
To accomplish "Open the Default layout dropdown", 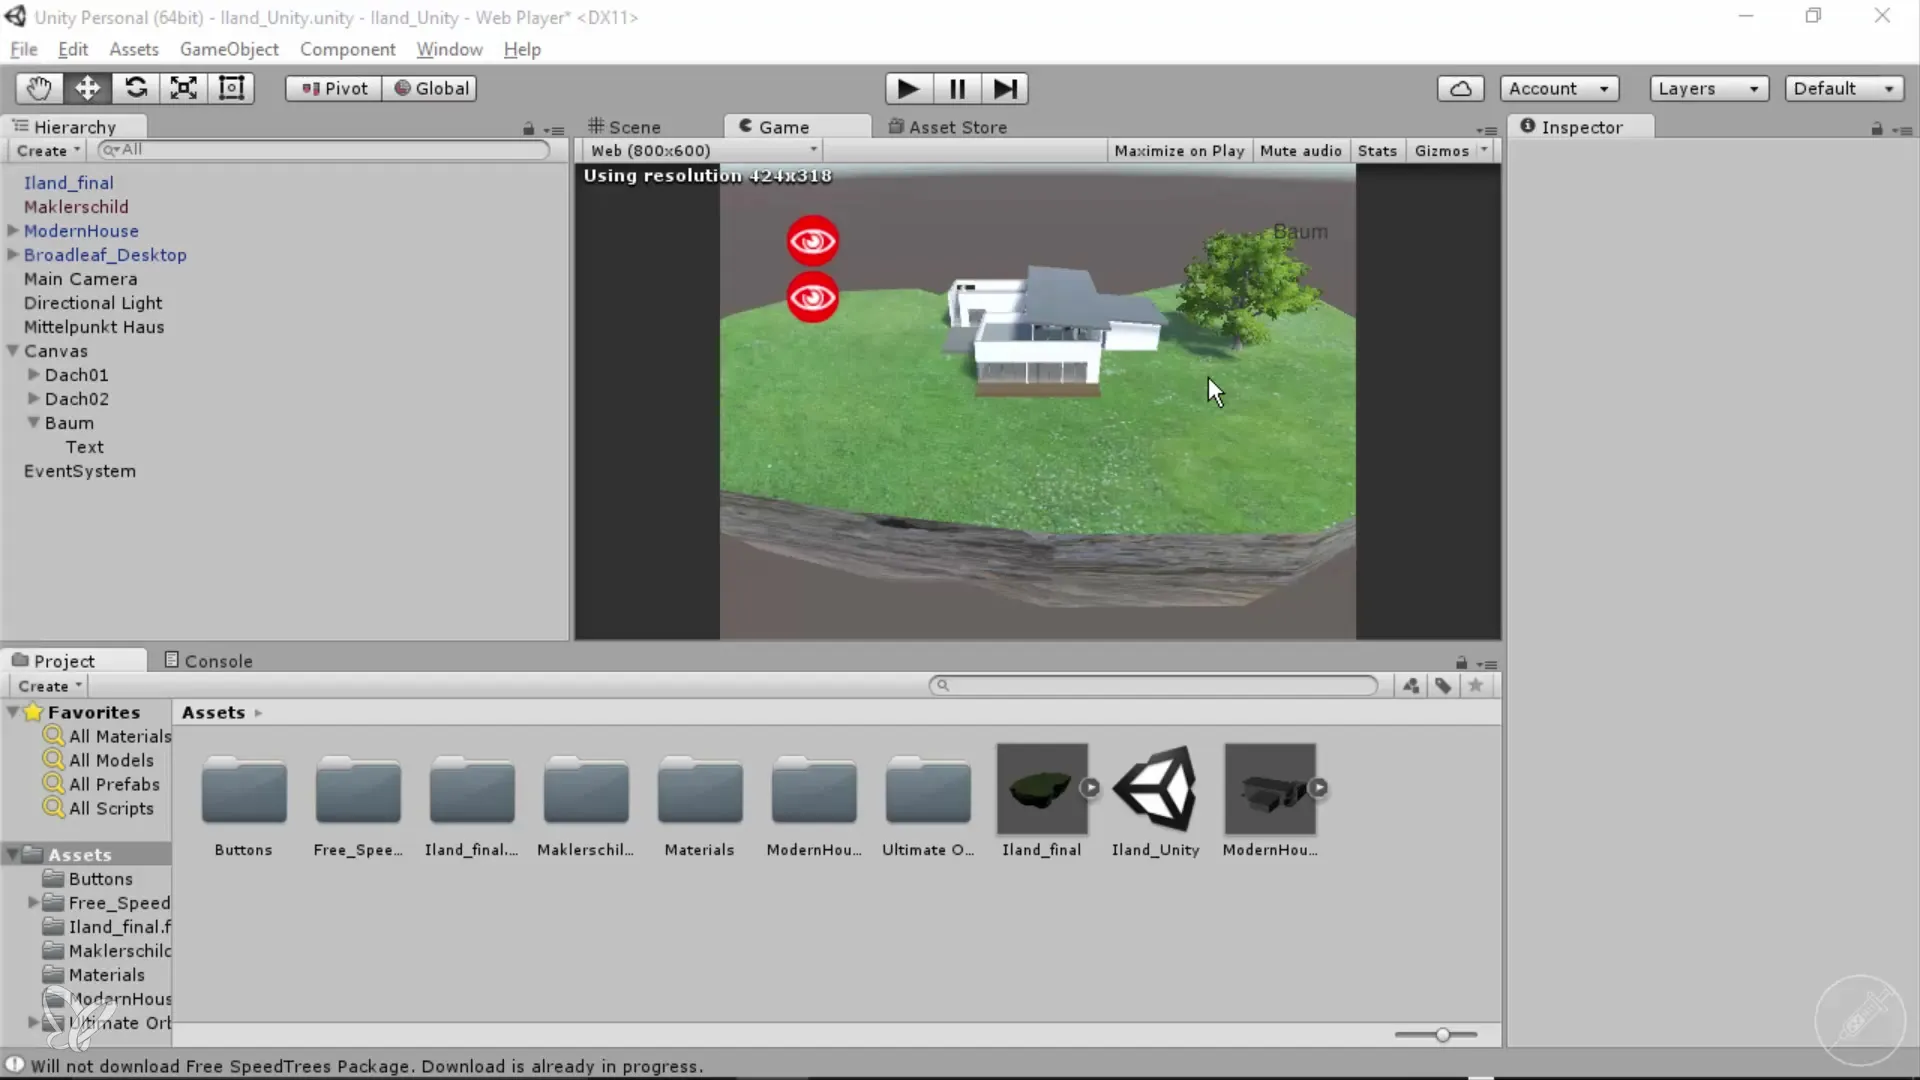I will click(x=1844, y=88).
